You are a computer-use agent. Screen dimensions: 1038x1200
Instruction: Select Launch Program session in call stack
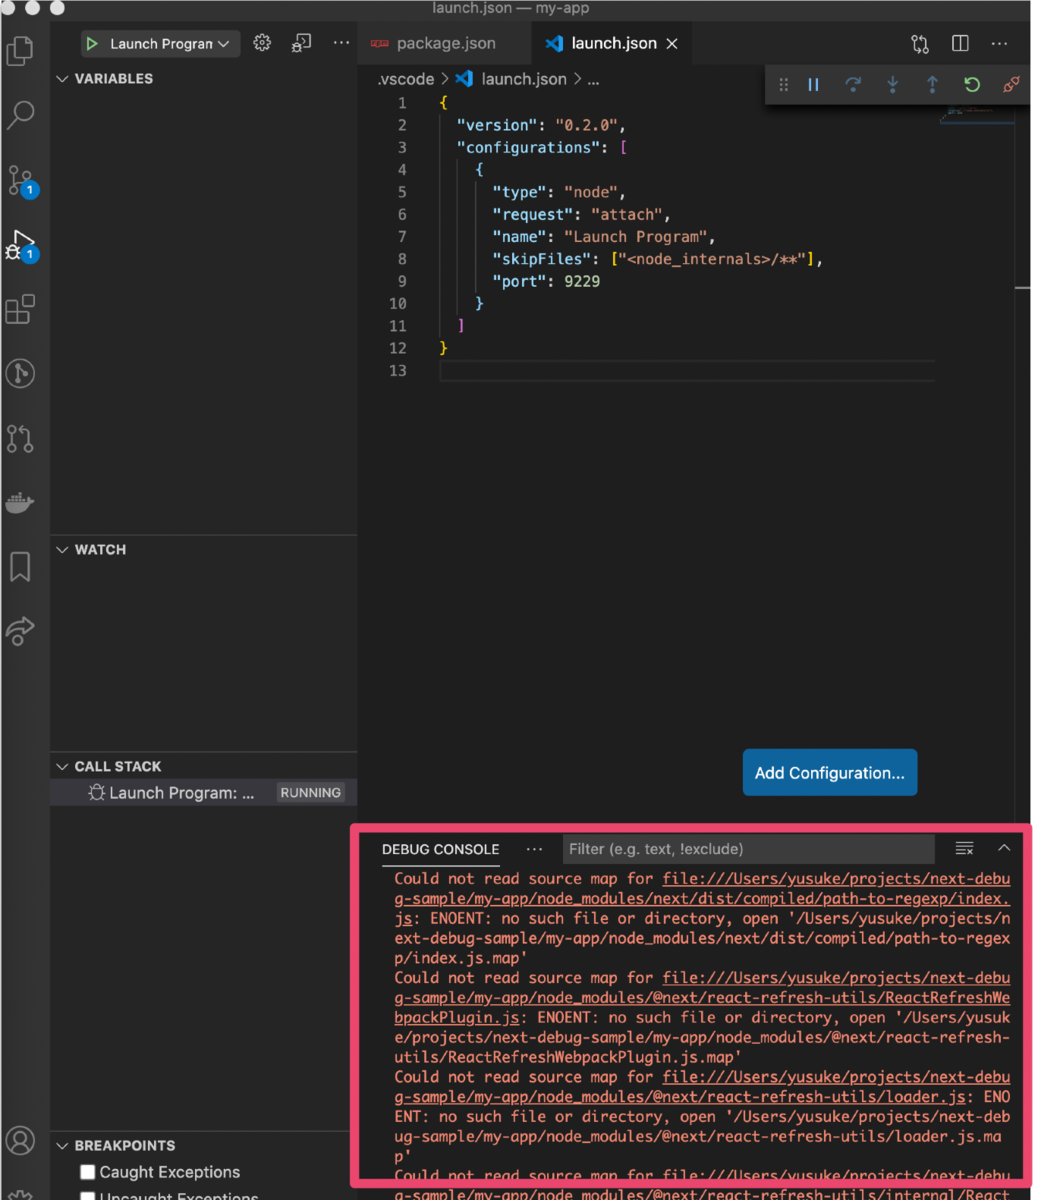[x=203, y=793]
